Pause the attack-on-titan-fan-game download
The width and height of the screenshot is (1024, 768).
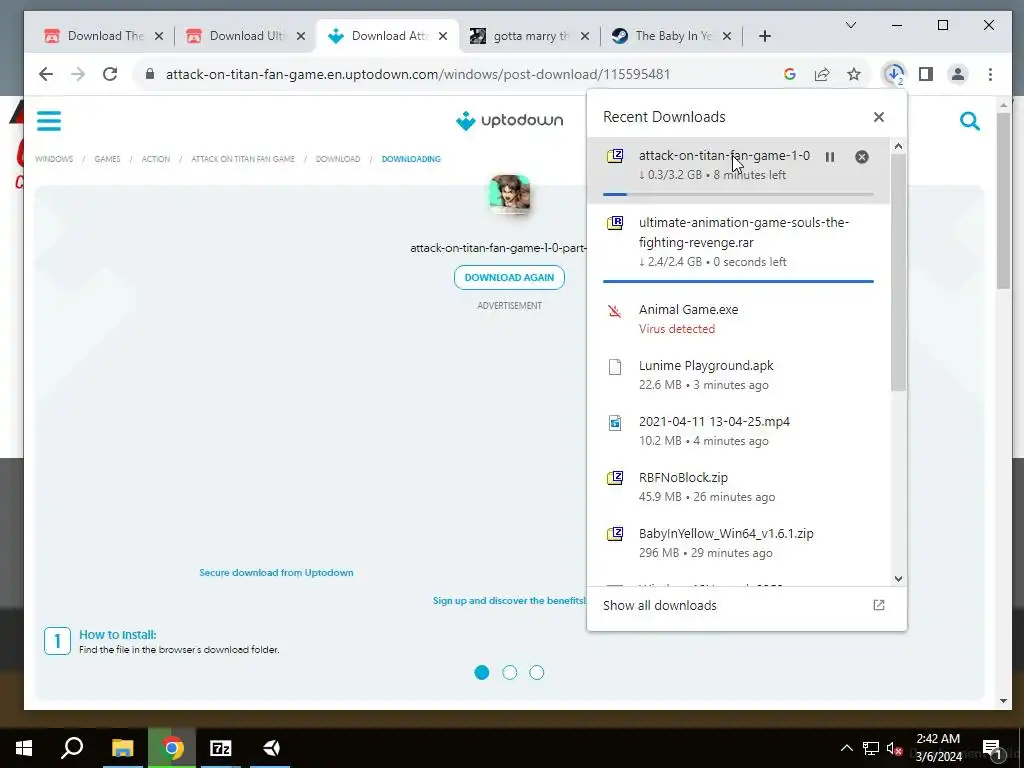click(x=829, y=157)
